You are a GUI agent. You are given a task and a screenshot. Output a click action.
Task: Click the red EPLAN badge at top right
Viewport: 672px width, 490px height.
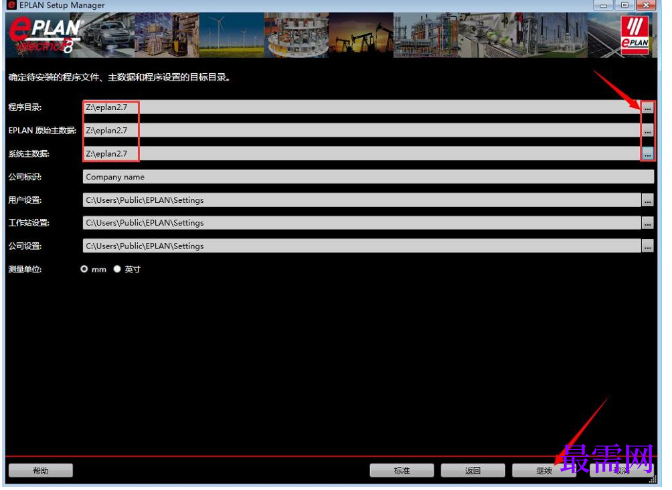[635, 36]
